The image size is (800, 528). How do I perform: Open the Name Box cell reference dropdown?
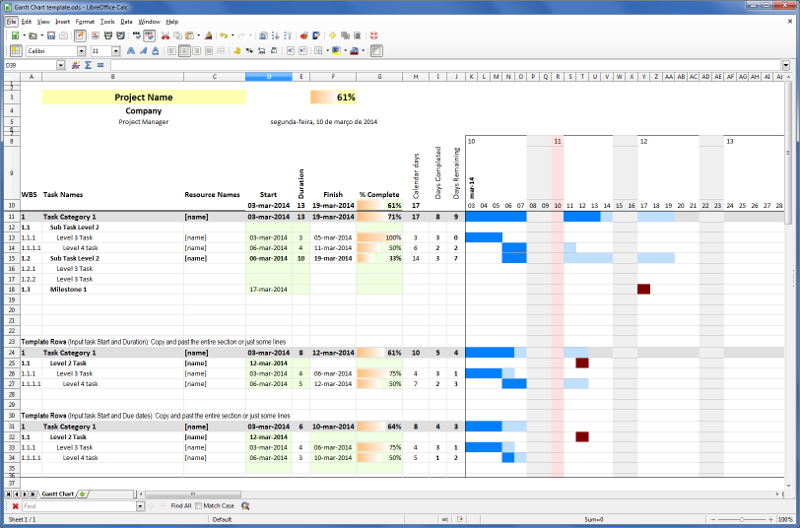(60, 65)
